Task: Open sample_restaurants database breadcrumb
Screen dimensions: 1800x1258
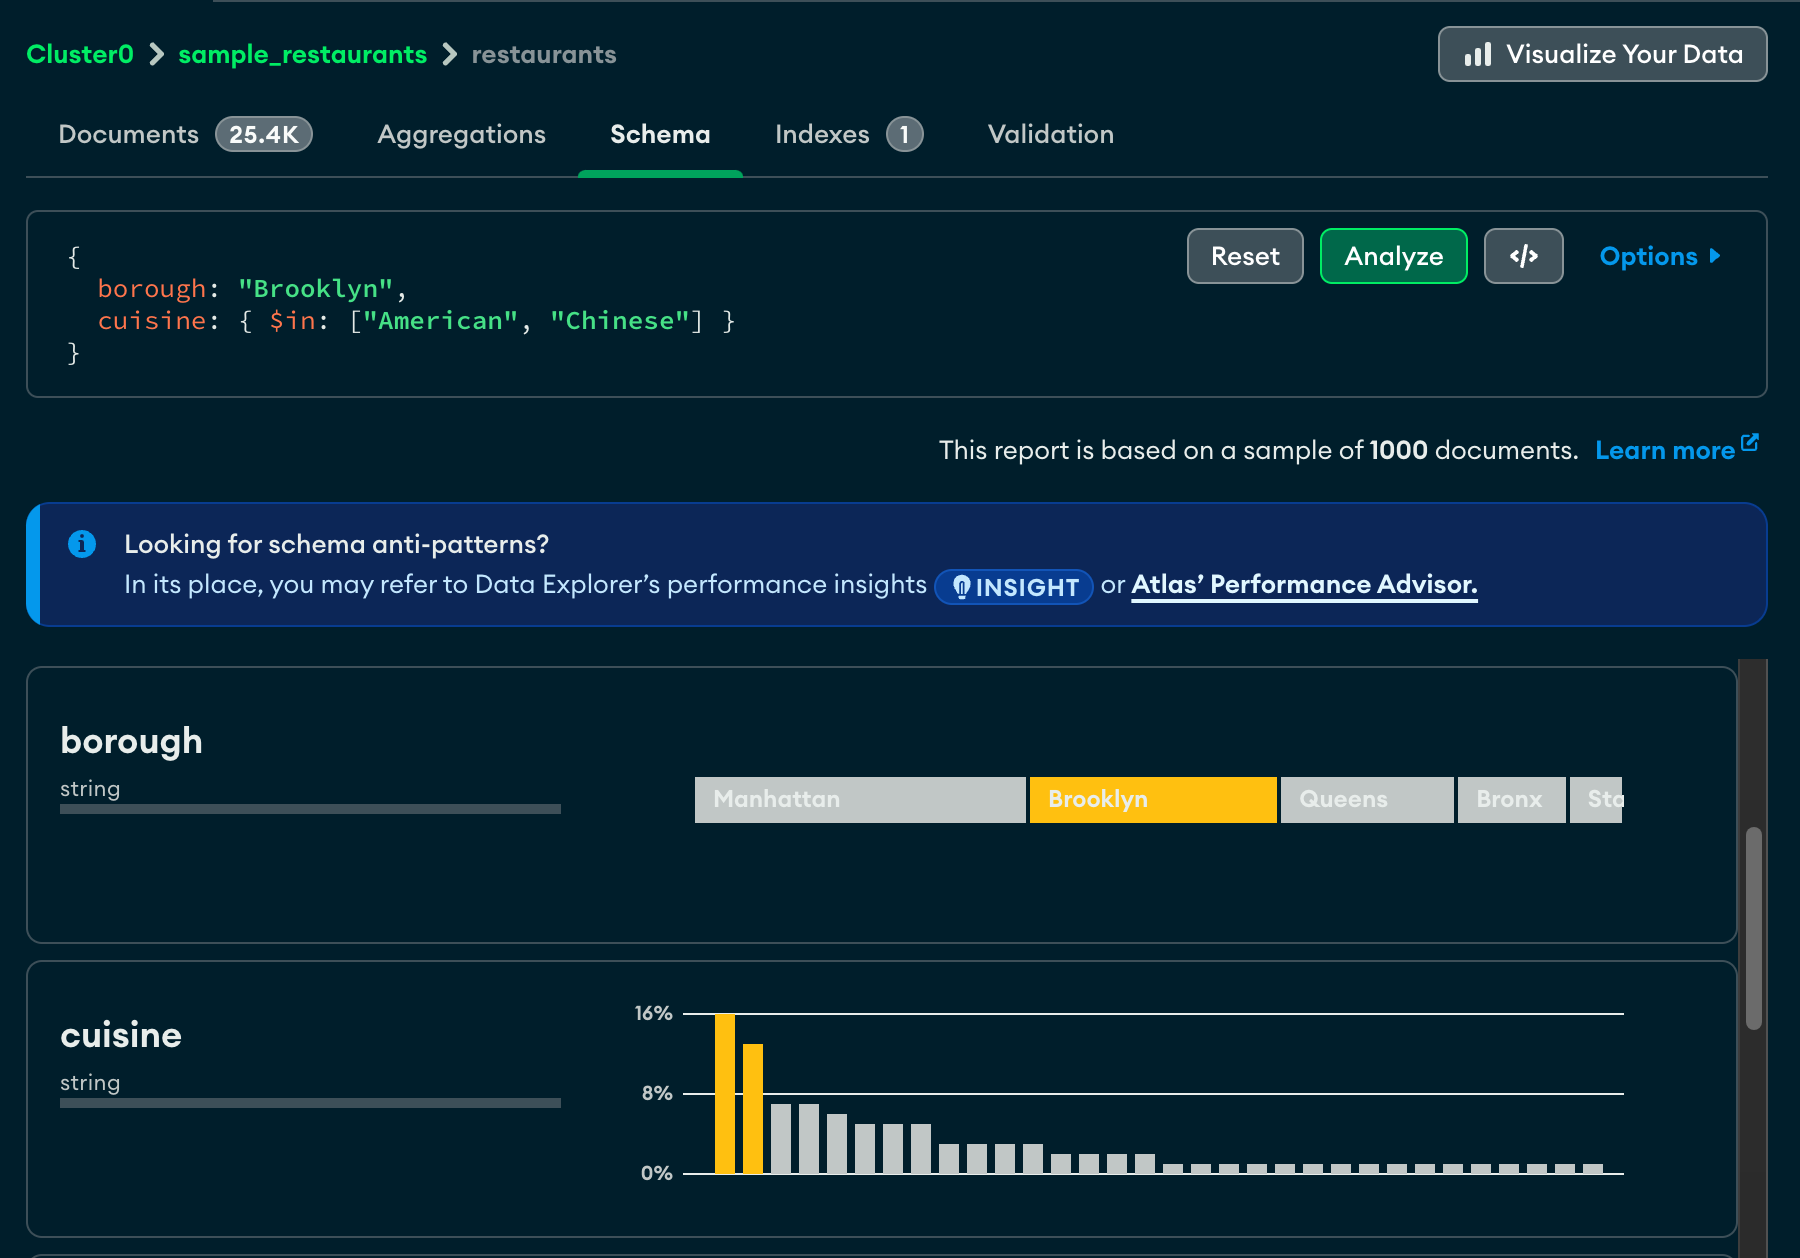Action: click(302, 54)
